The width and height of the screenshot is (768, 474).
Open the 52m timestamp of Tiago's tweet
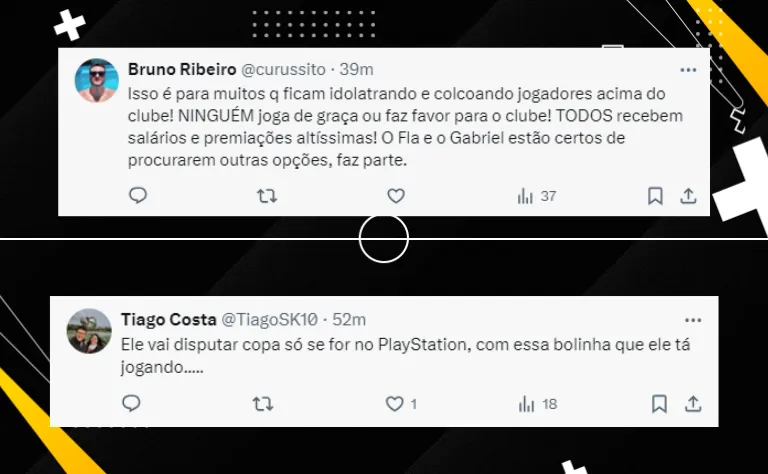tap(349, 320)
